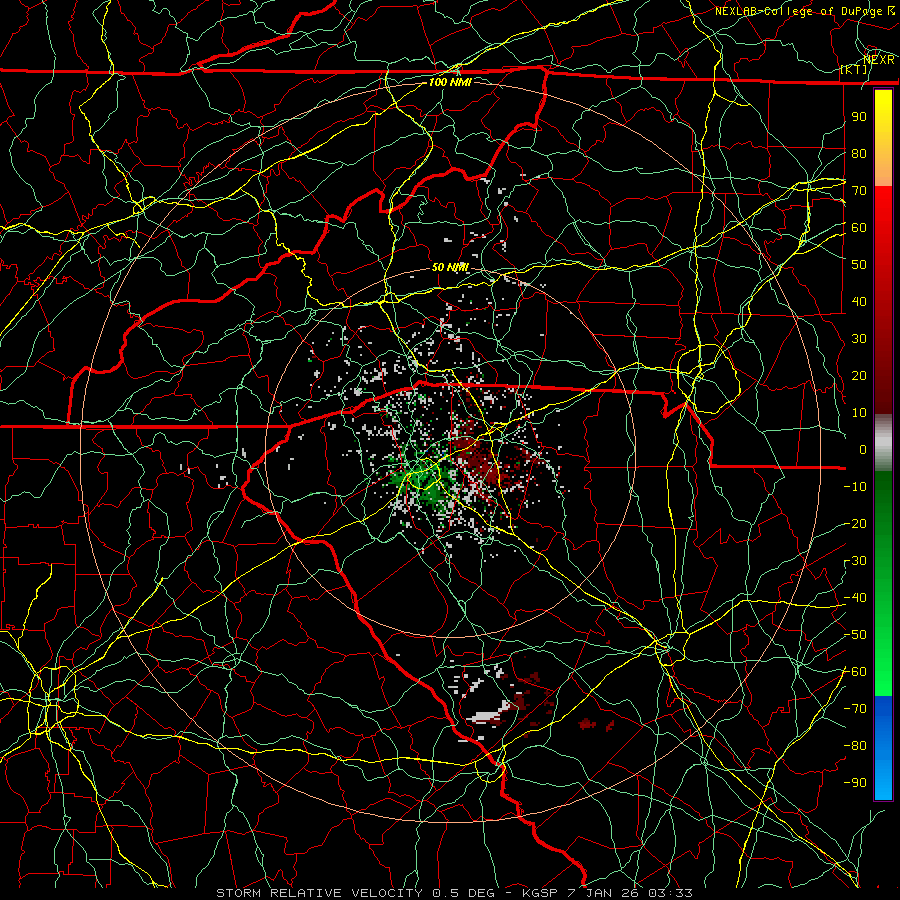This screenshot has width=900, height=900.
Task: Click the 10 knots scale label
Action: coord(859,413)
